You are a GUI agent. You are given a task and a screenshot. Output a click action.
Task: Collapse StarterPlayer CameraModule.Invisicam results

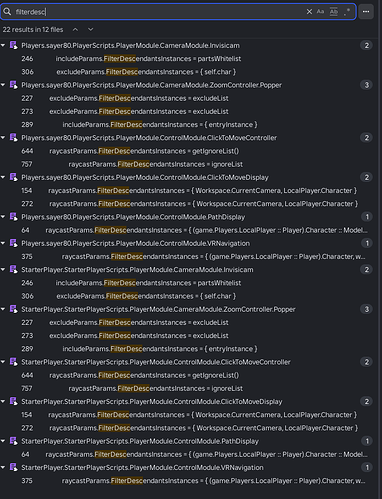[3, 269]
